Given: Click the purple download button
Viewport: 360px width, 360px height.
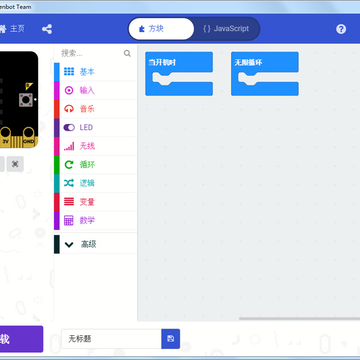Looking at the screenshot, I should (x=21, y=339).
